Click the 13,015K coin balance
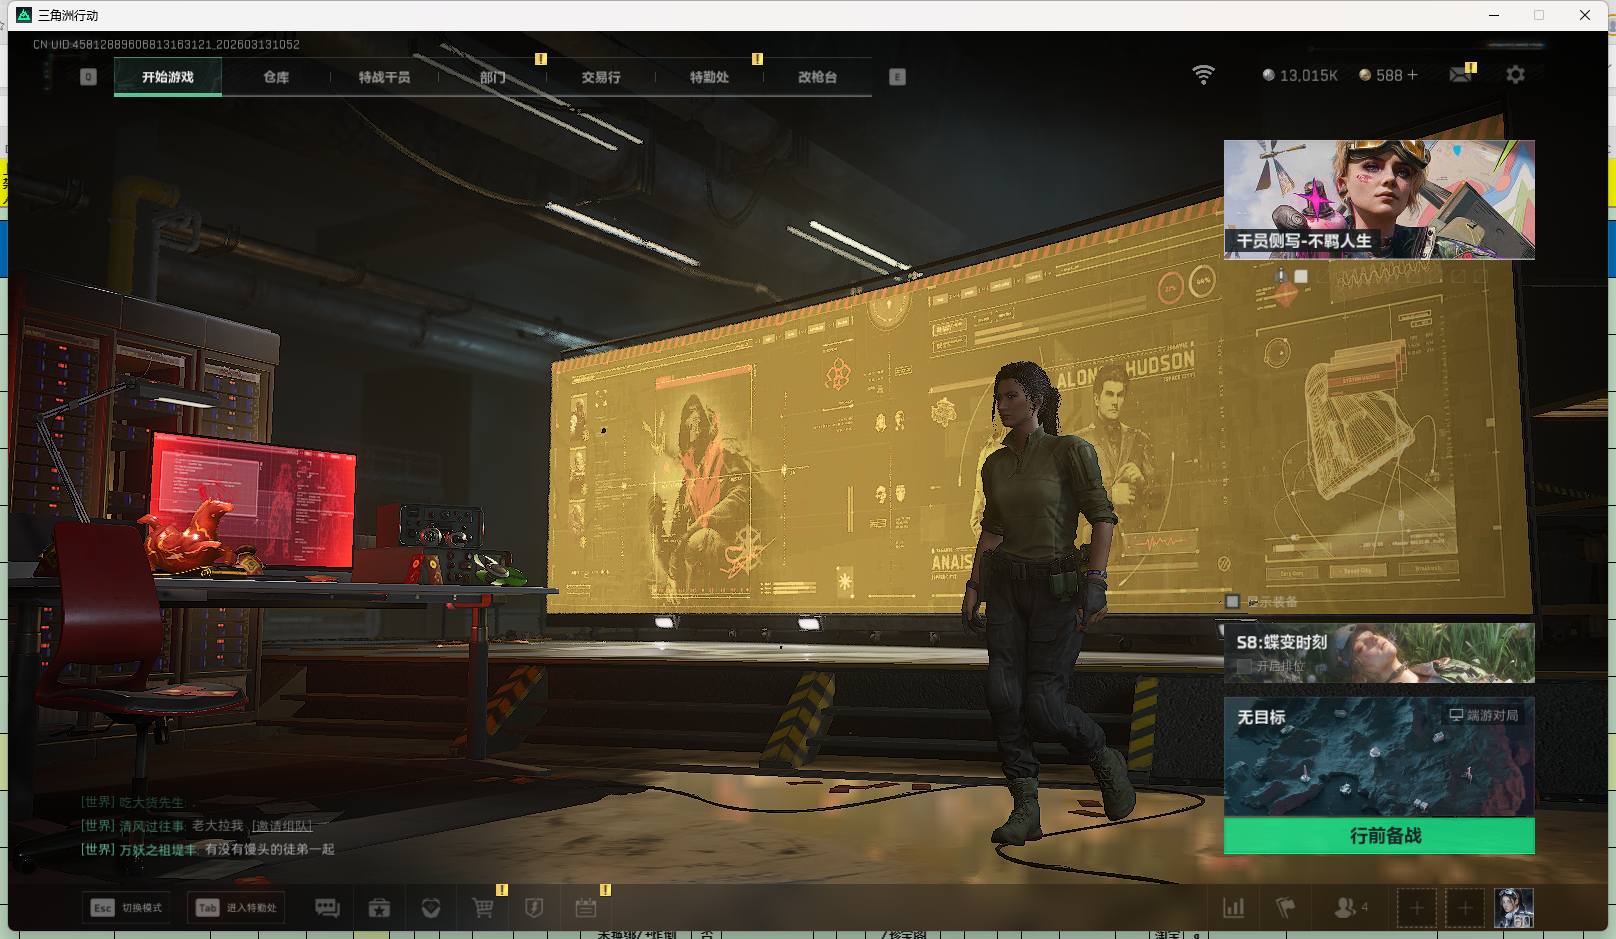The image size is (1616, 939). click(1300, 75)
